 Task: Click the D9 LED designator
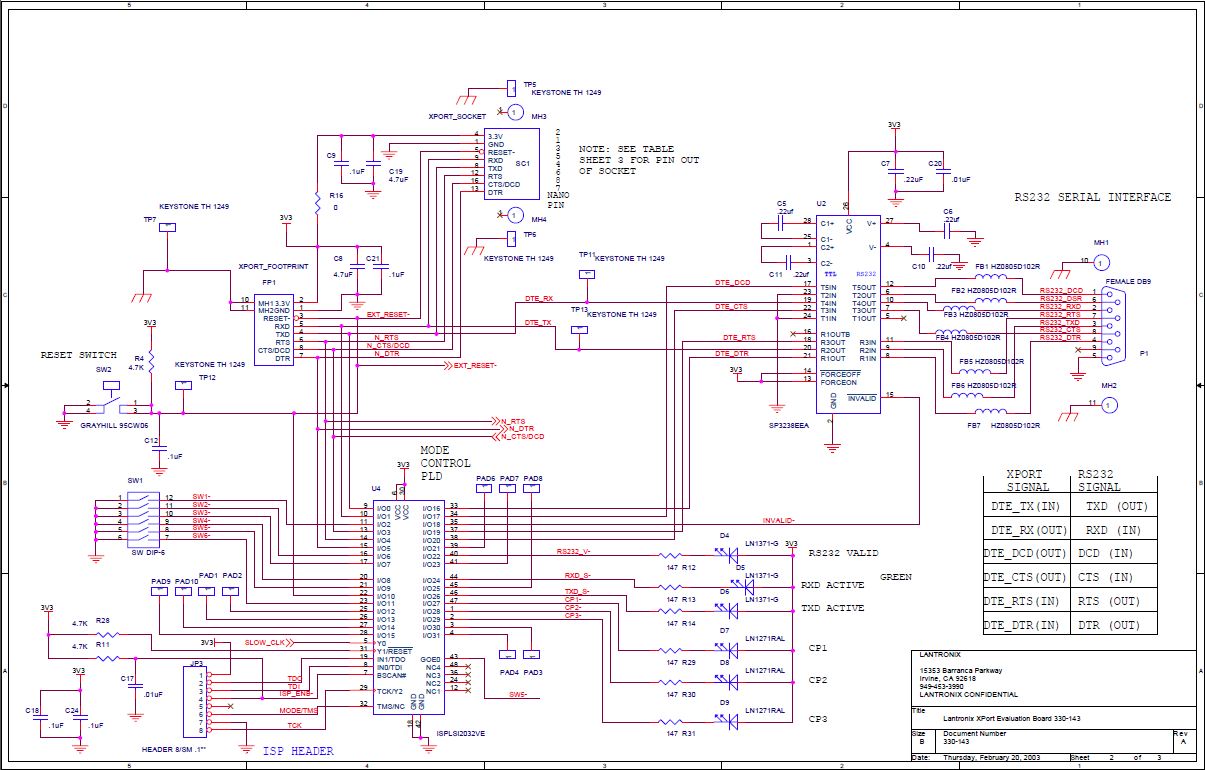click(x=725, y=702)
